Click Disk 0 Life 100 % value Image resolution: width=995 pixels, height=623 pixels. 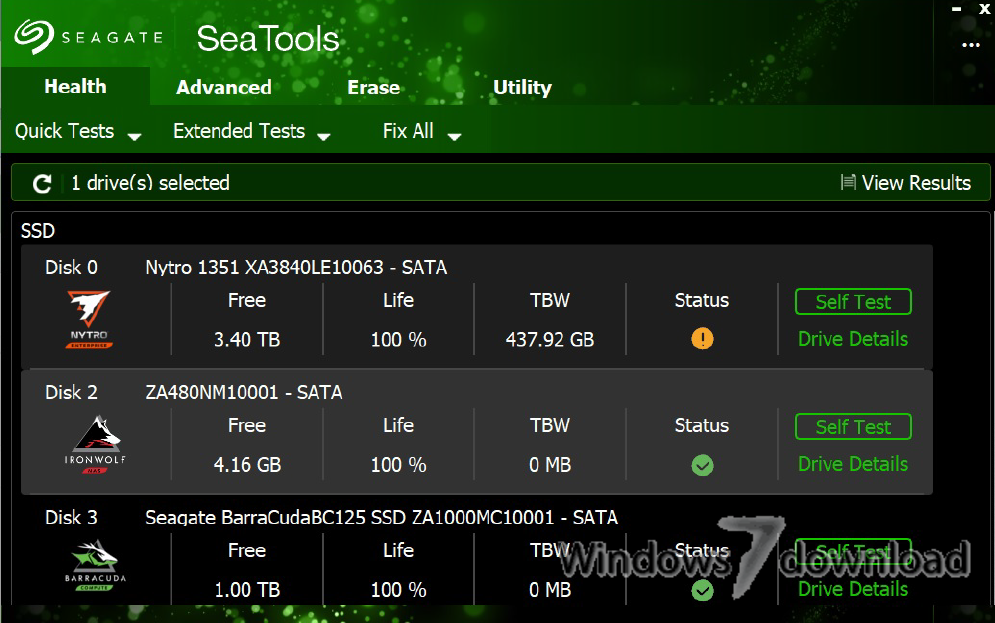[x=398, y=339]
